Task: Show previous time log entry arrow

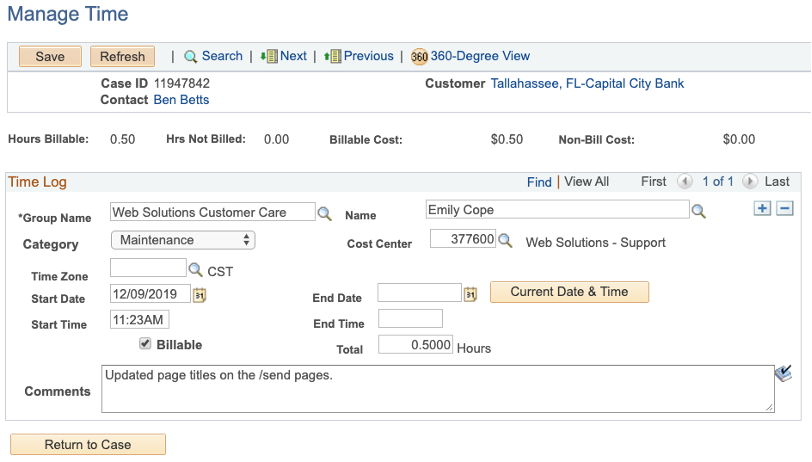Action: (685, 182)
